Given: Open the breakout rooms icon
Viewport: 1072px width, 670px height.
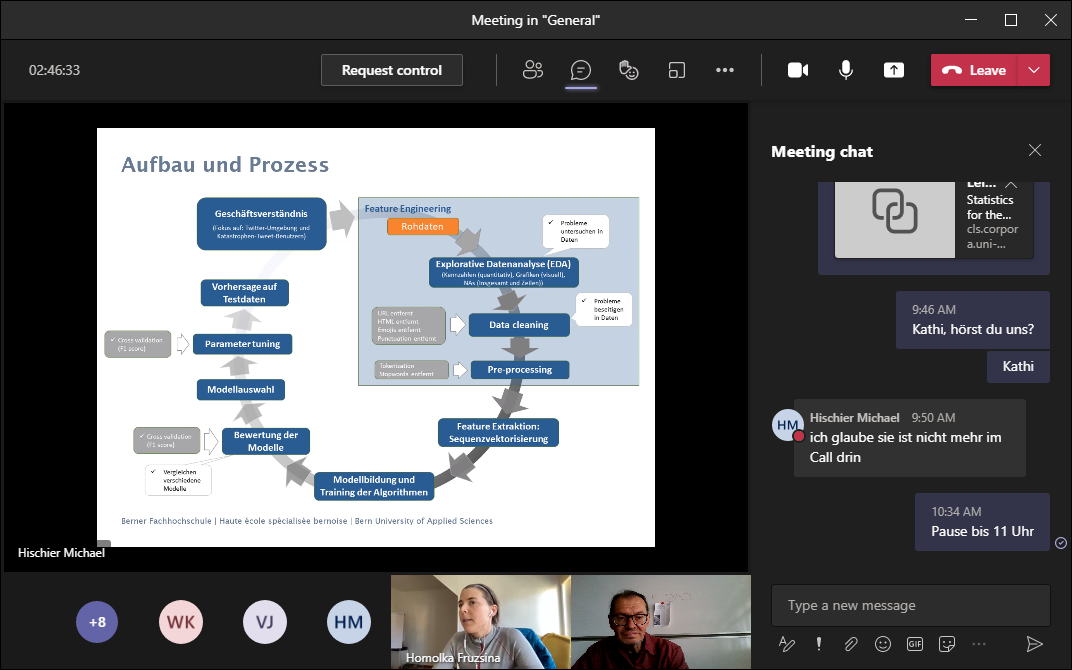Looking at the screenshot, I should tap(677, 70).
